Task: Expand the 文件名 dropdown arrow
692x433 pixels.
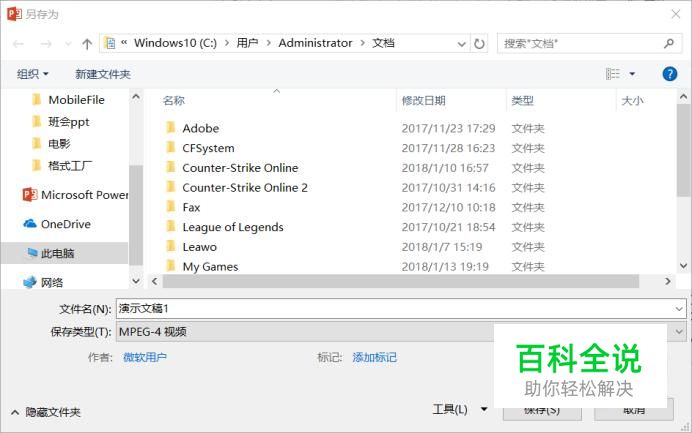Action: coord(679,309)
